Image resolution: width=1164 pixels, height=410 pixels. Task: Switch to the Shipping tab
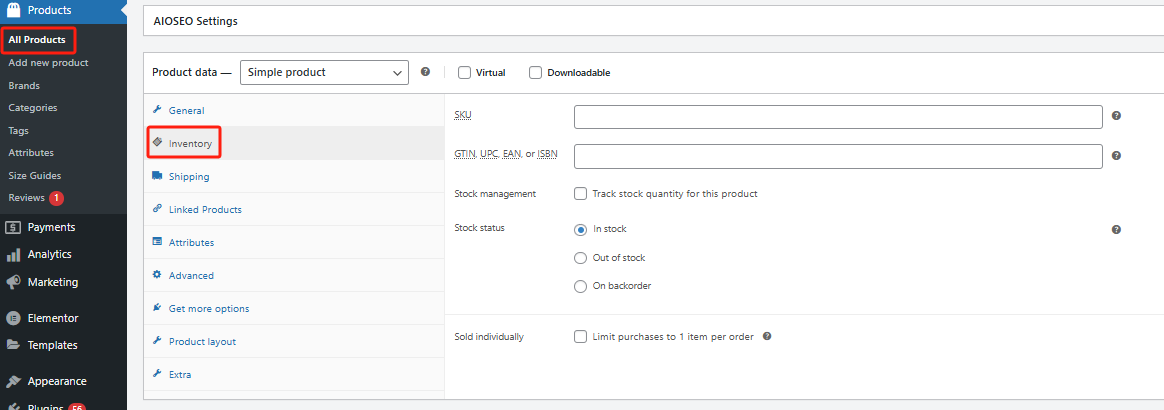click(x=189, y=177)
